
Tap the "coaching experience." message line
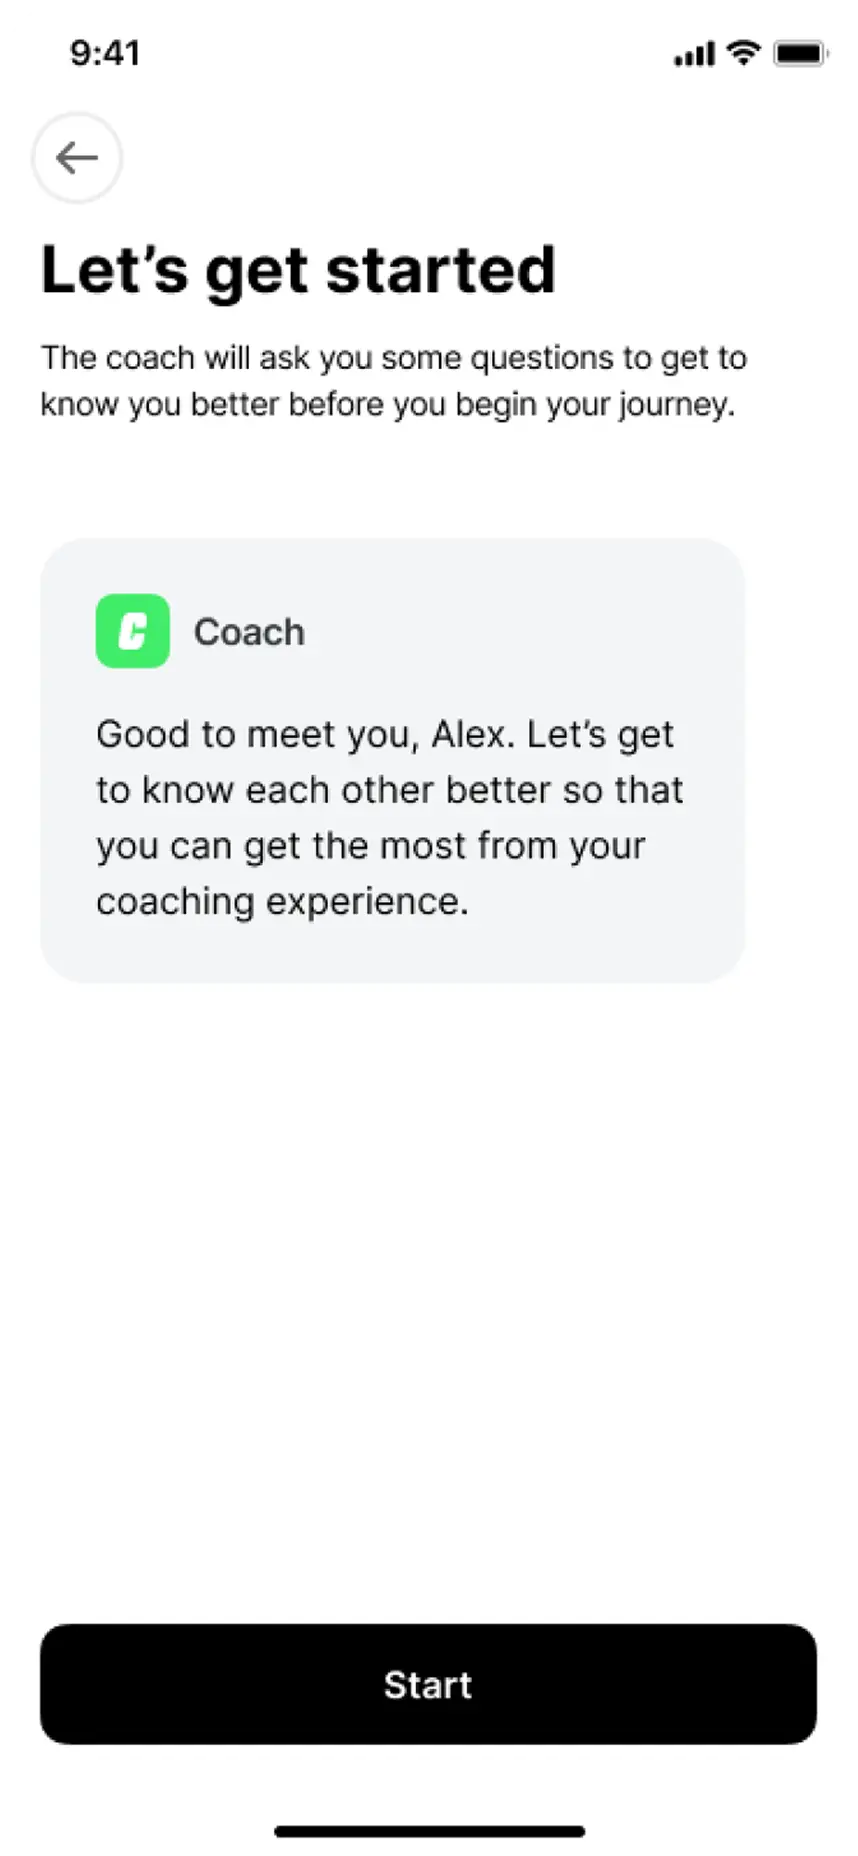tap(282, 902)
